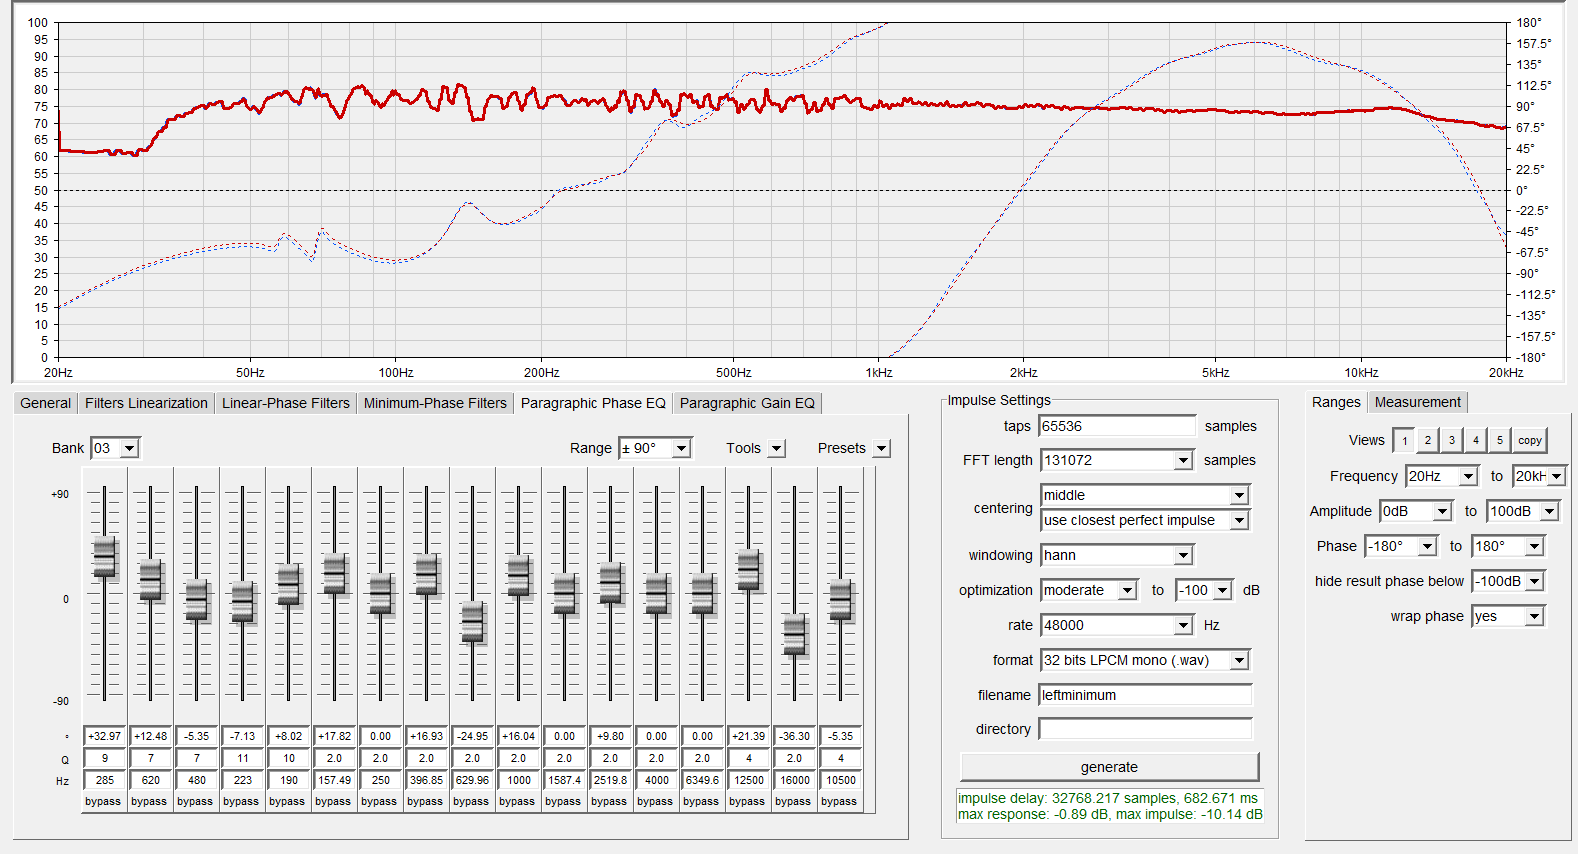Screen dimensions: 1578x854
Task: Select view 1 button
Action: 1404,441
